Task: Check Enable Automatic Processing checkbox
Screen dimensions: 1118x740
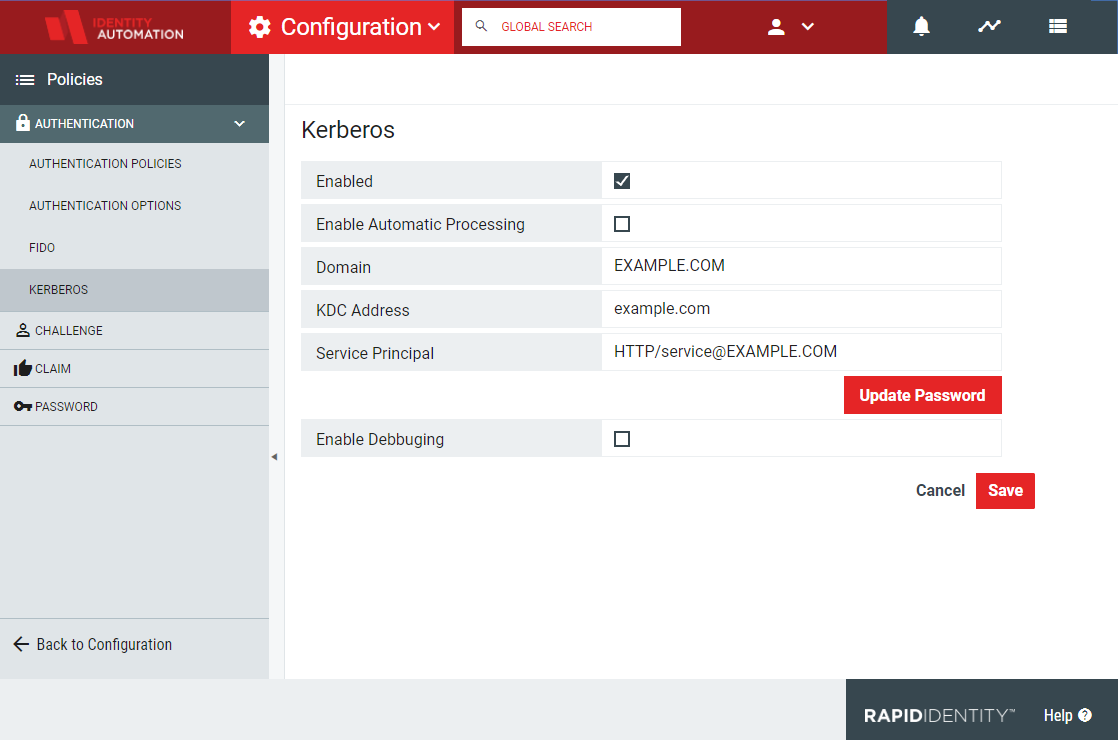Action: coord(622,224)
